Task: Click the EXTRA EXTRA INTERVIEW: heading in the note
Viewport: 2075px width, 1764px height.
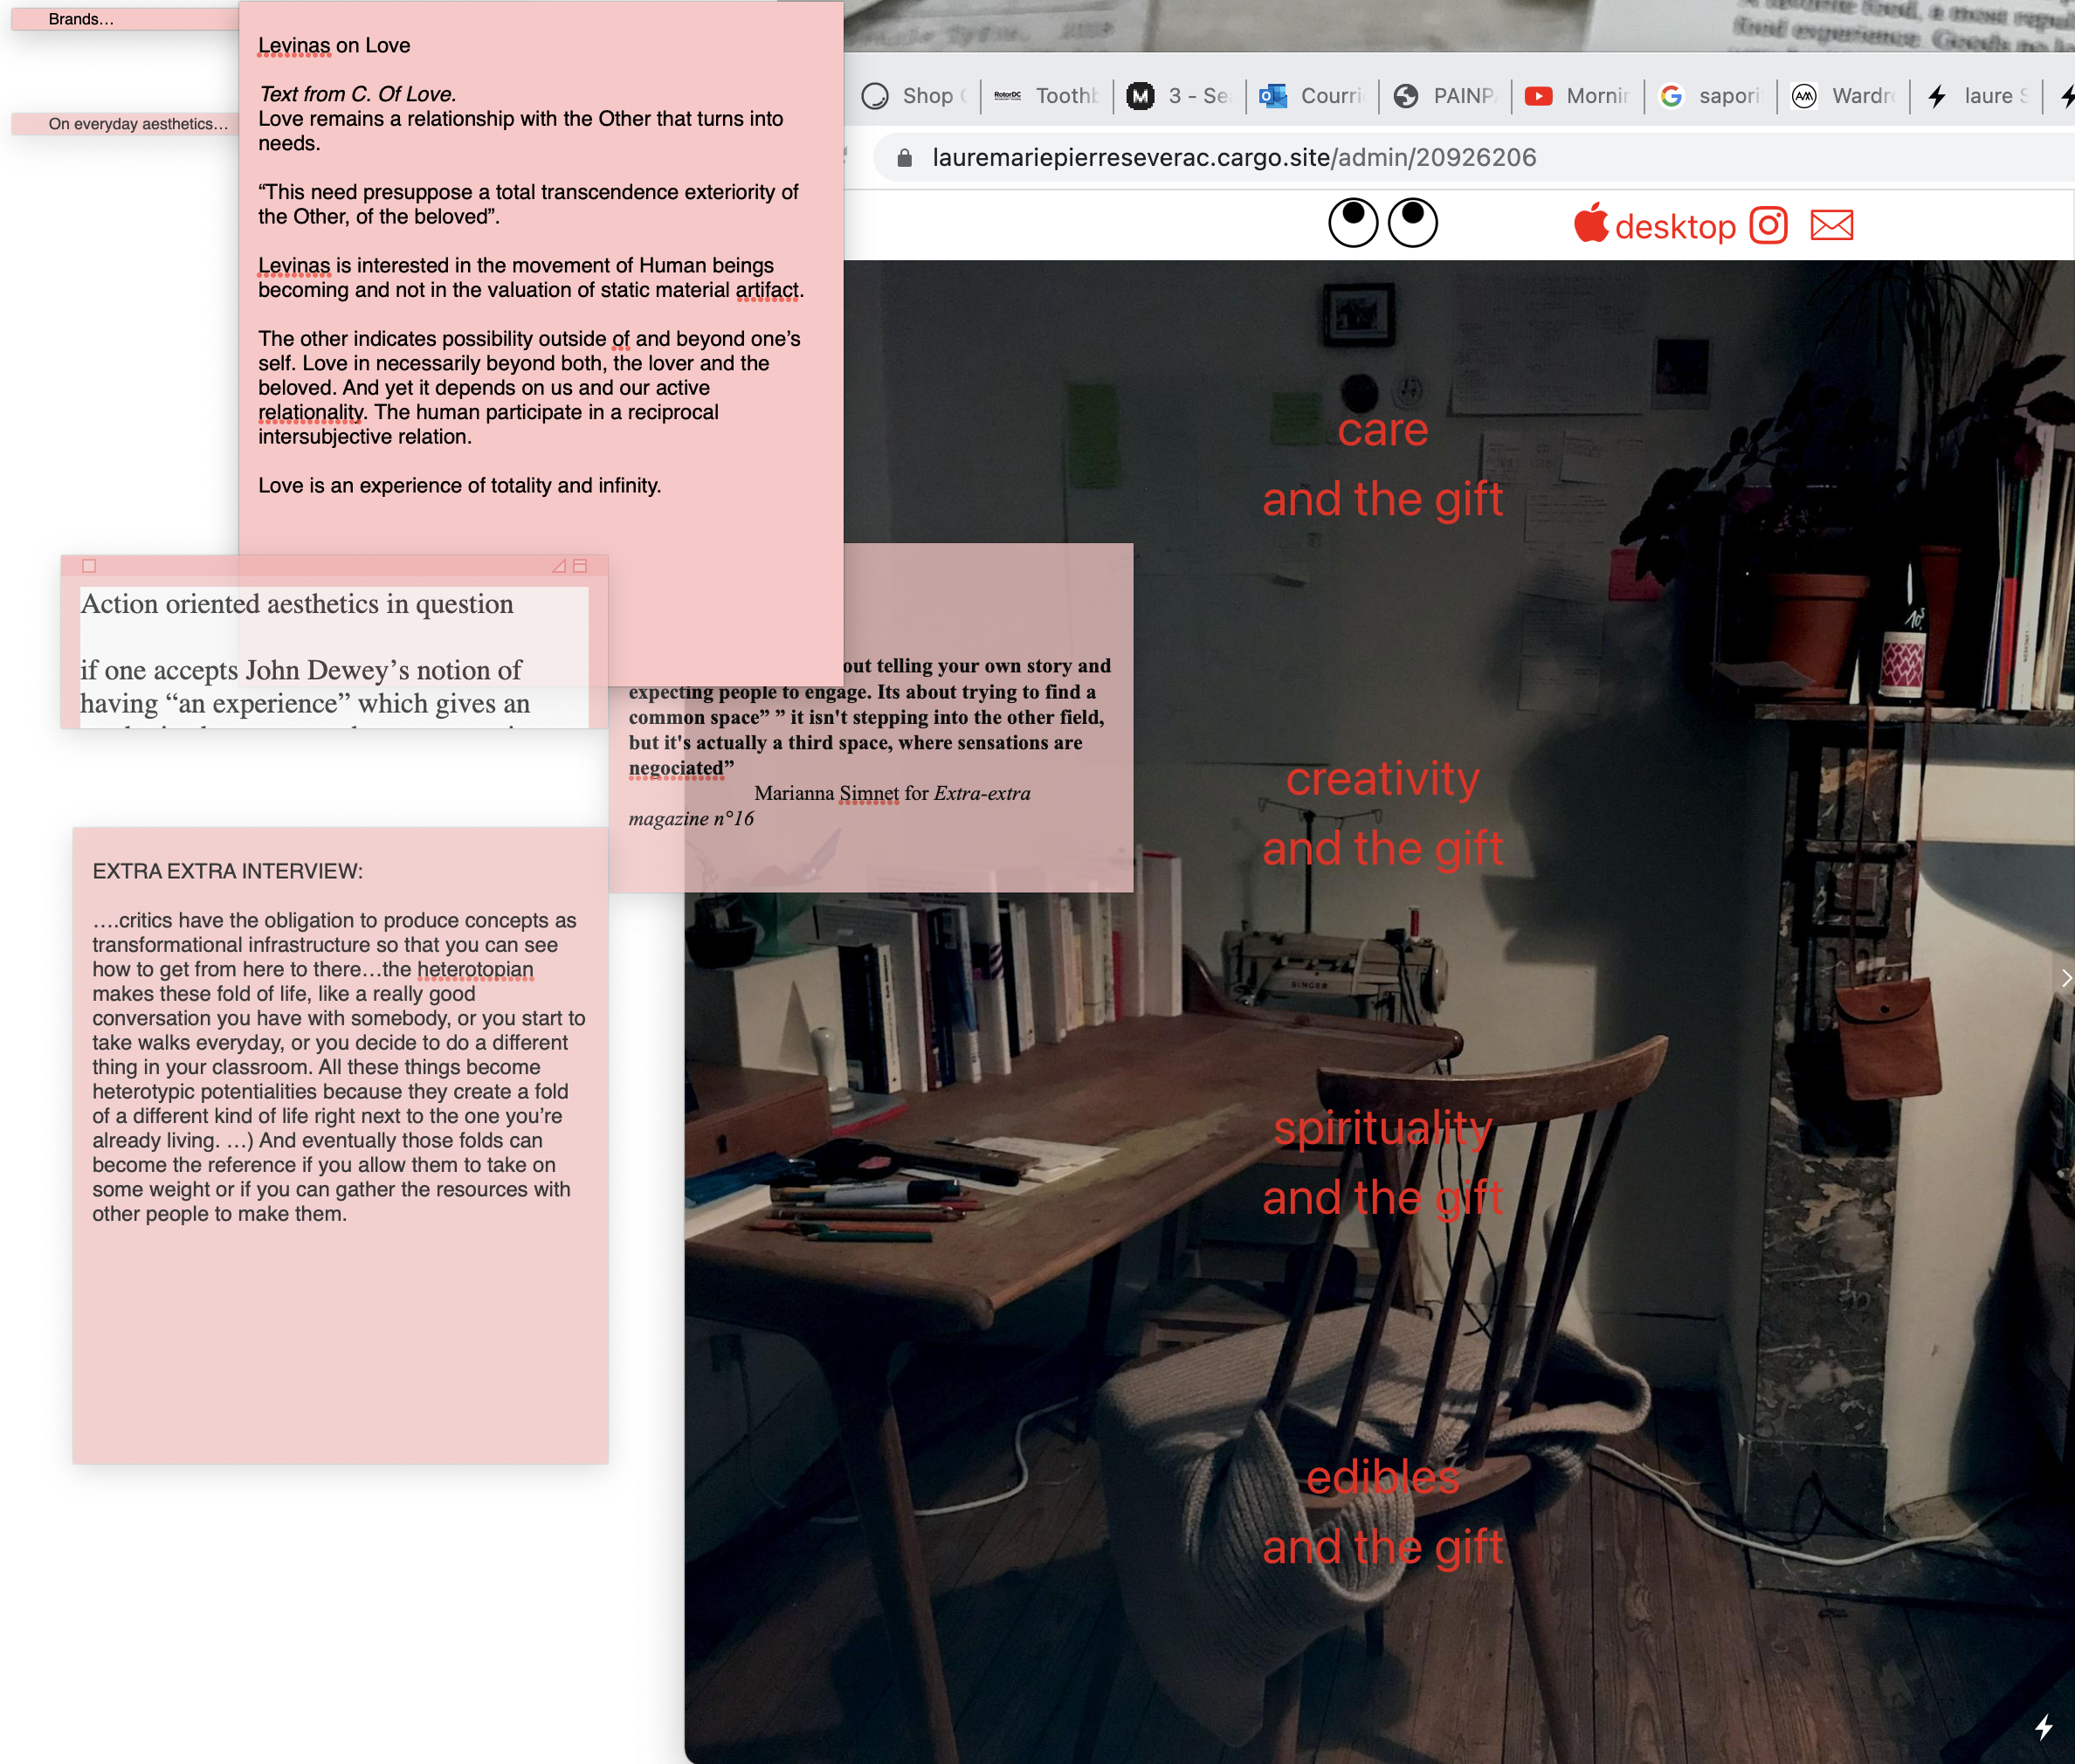Action: pos(228,871)
